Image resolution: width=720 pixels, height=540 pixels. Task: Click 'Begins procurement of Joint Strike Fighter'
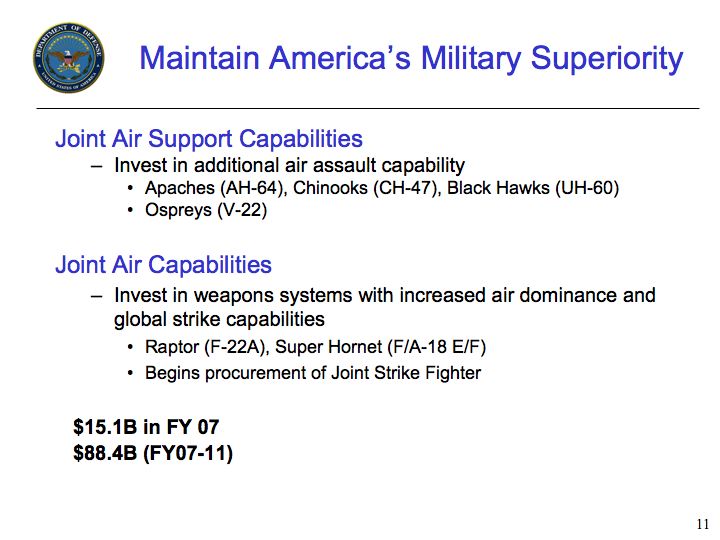pyautogui.click(x=313, y=373)
